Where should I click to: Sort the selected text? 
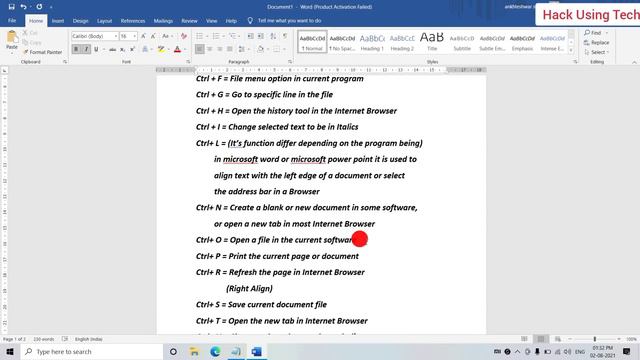273,36
